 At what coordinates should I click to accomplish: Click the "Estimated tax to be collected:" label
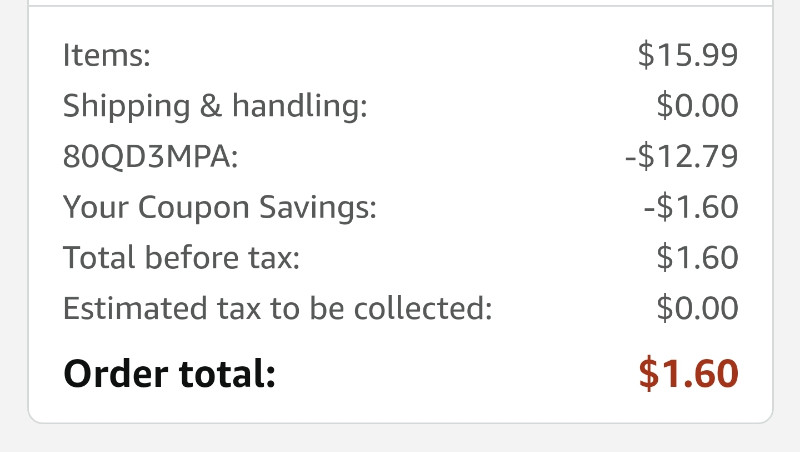coord(278,308)
